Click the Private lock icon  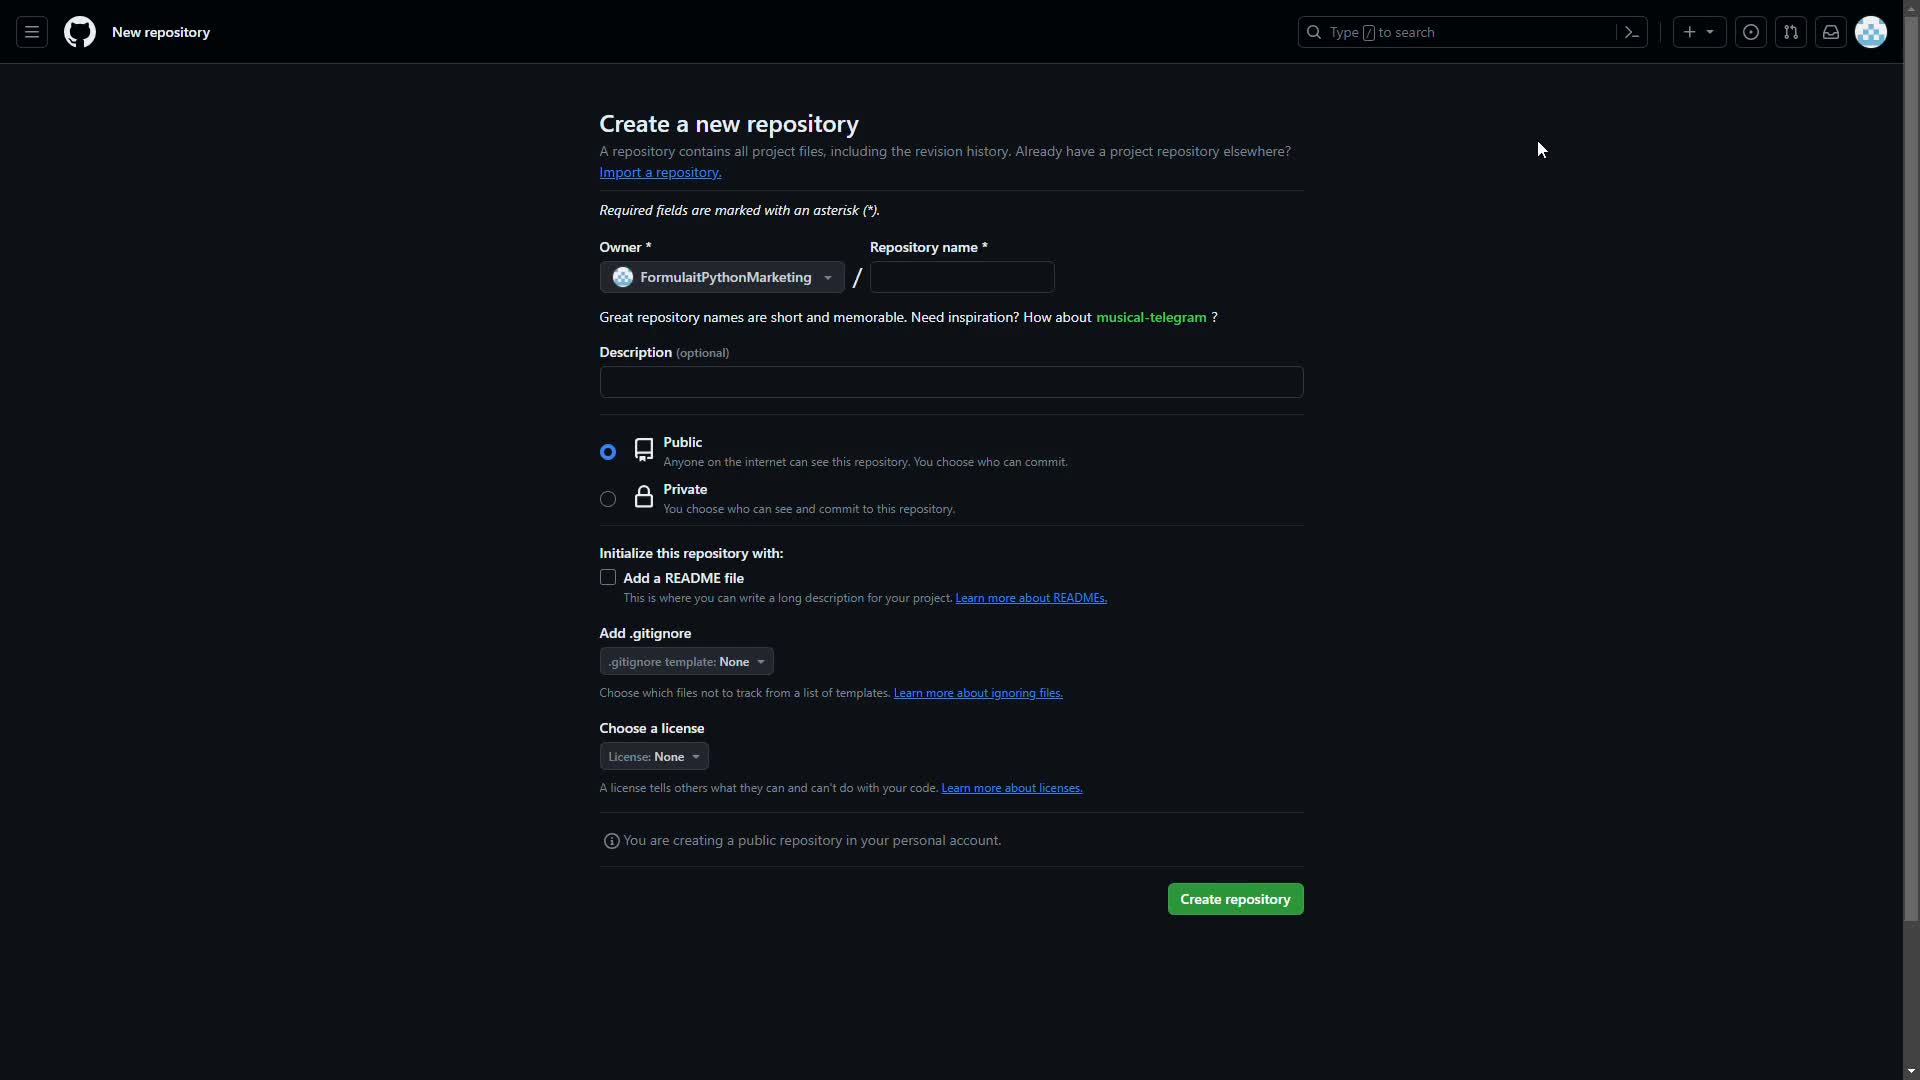tap(644, 497)
